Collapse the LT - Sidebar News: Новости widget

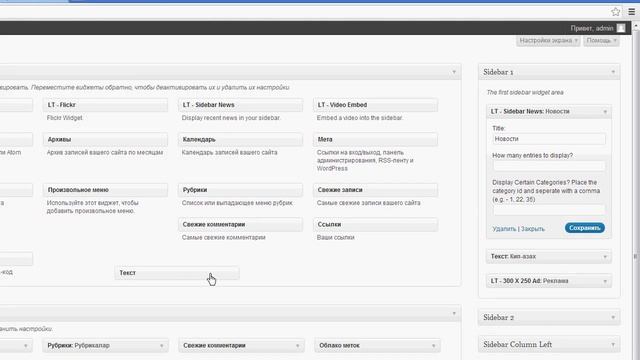(605, 111)
